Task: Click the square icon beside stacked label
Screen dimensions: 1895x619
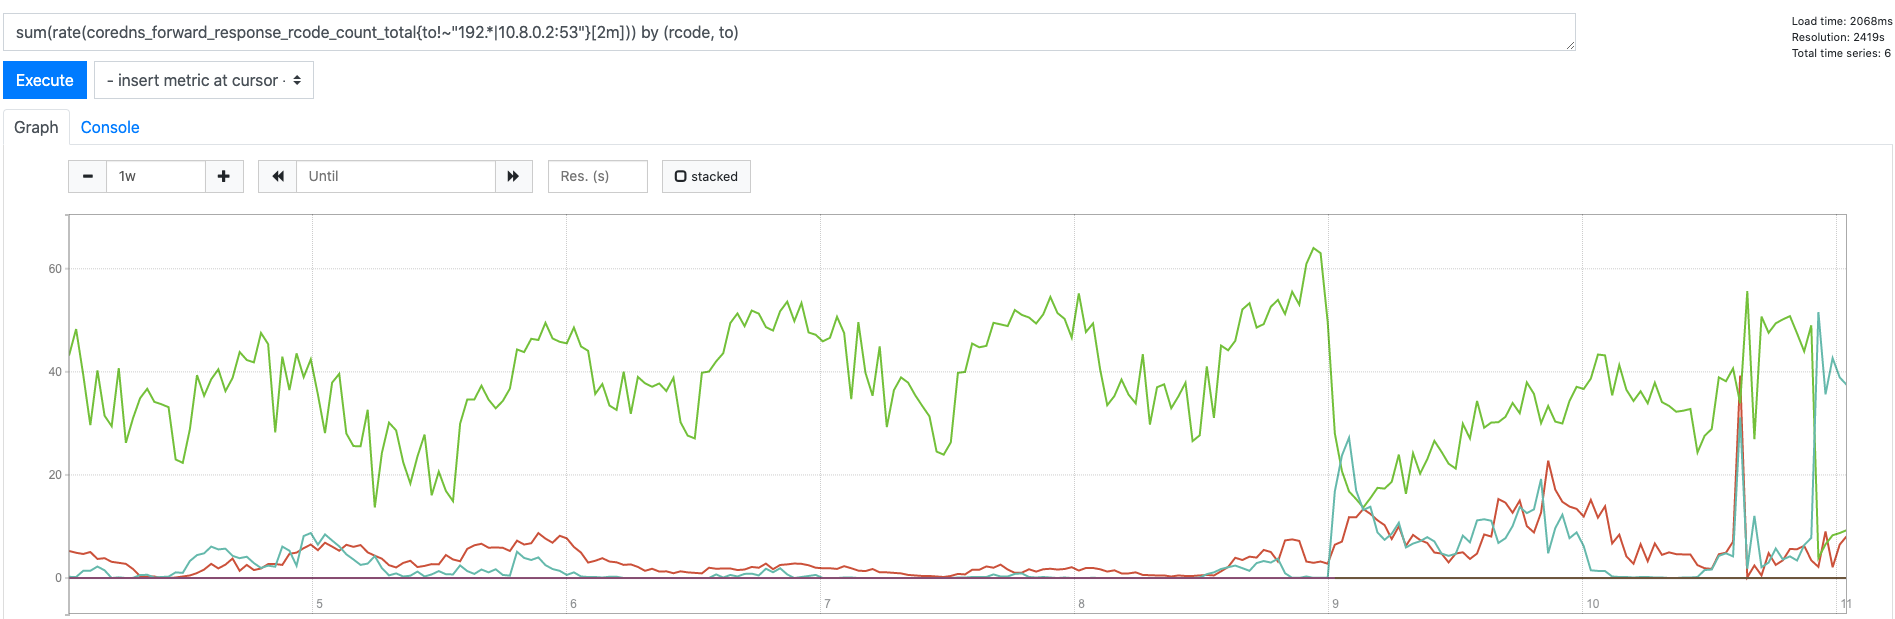Action: 680,176
